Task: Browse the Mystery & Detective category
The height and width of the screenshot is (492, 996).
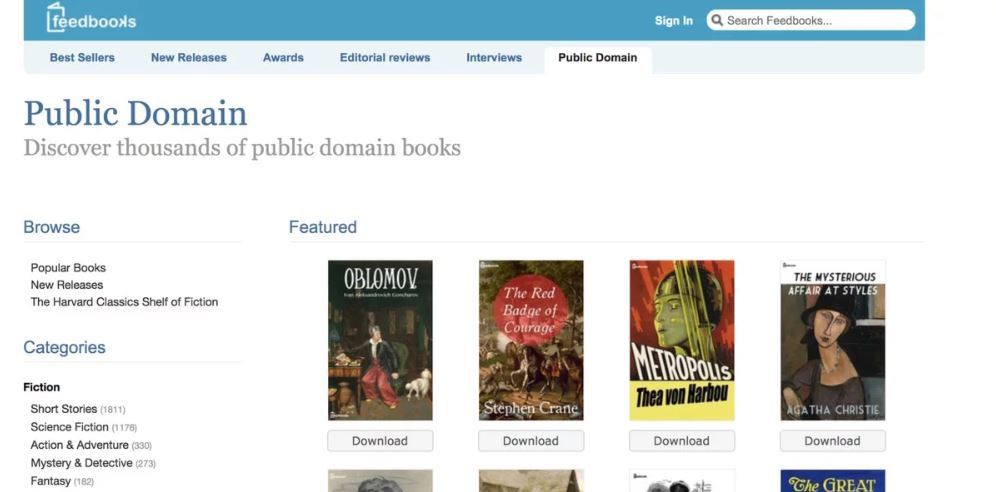Action: coord(81,463)
